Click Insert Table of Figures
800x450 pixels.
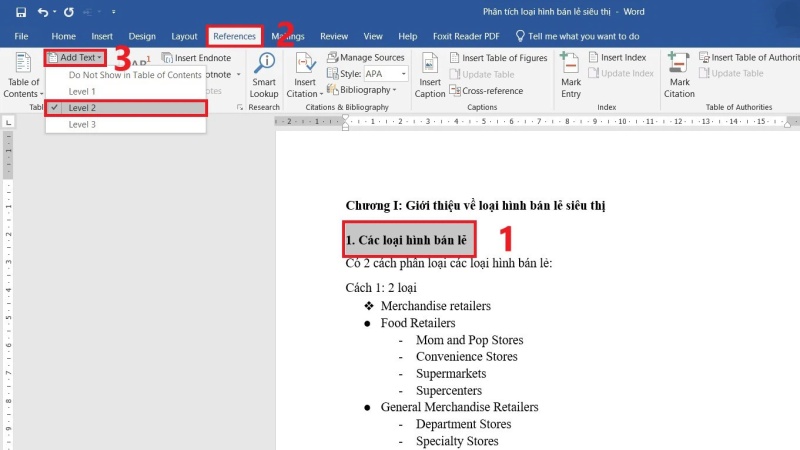[x=498, y=58]
